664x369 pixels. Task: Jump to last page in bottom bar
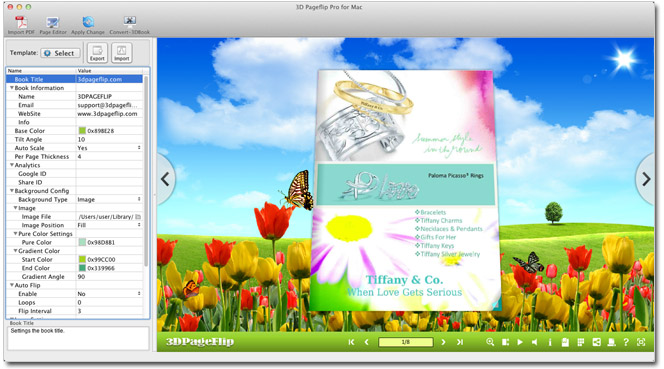coord(460,342)
